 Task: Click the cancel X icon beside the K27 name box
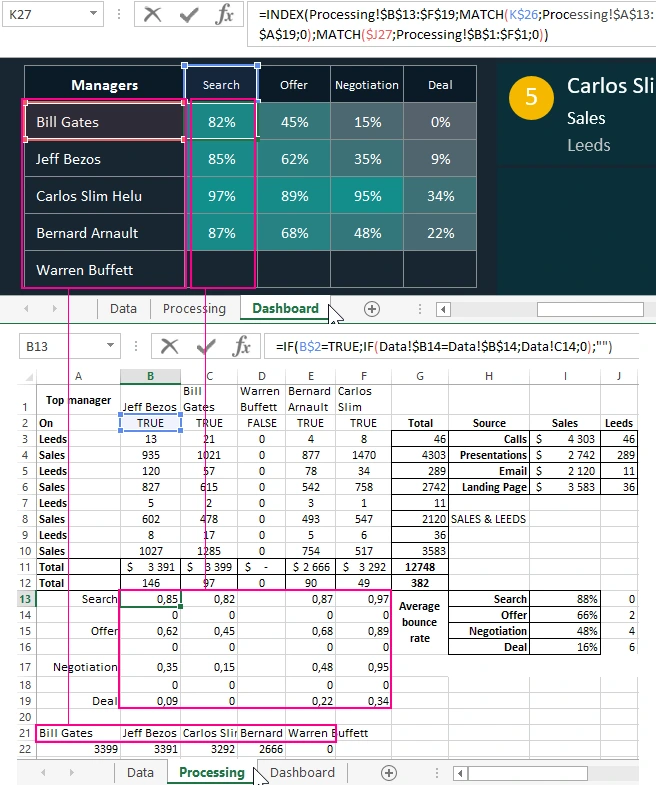coord(152,15)
